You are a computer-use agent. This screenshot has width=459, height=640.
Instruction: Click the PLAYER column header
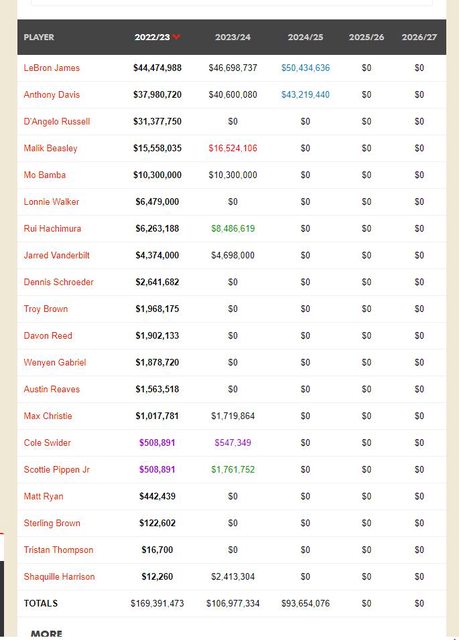[39, 37]
